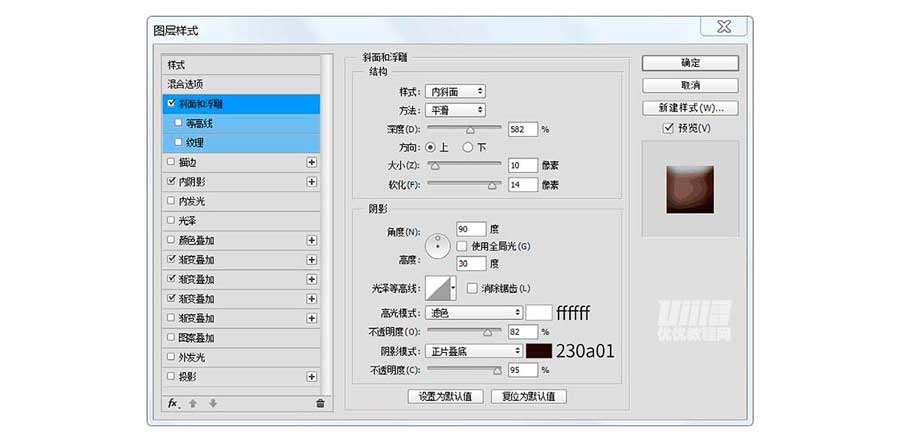Click the plus icon beside 内阴影
The image size is (900, 432).
(312, 182)
